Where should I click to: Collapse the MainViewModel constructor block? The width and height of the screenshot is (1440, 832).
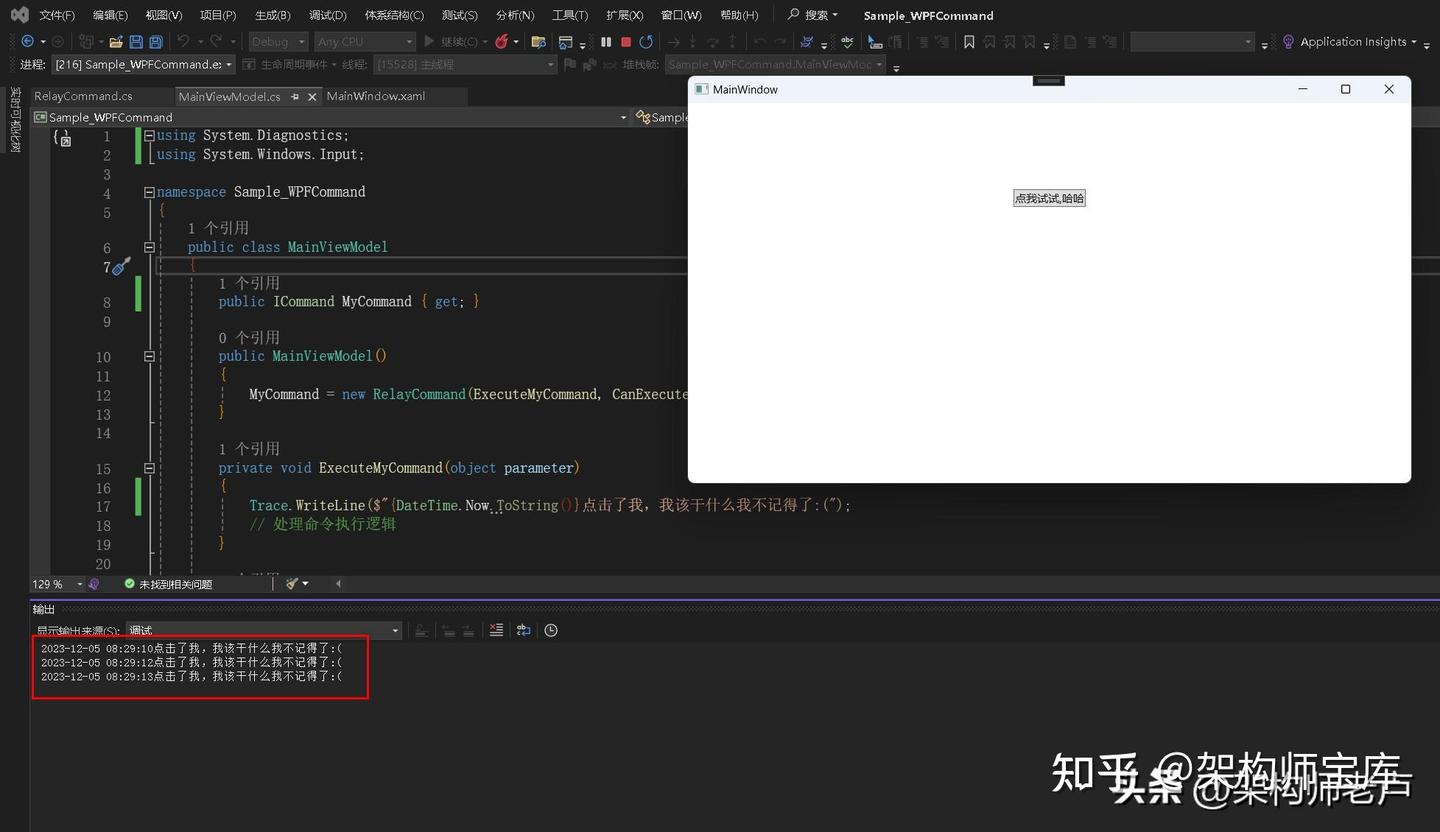(149, 356)
